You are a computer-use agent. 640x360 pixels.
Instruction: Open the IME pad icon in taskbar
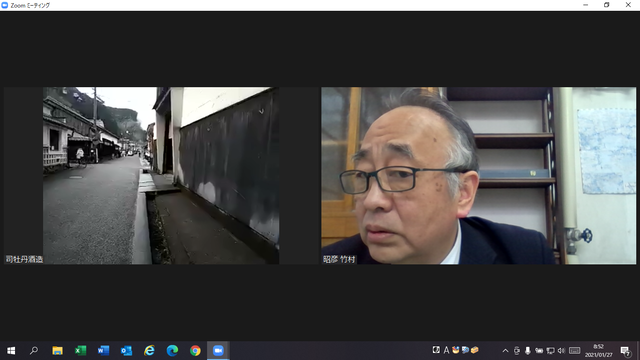436,350
